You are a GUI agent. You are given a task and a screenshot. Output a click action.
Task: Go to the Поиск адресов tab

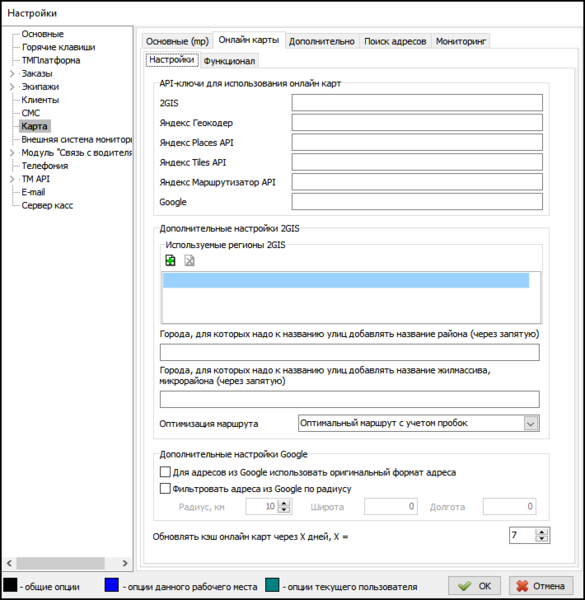(x=395, y=41)
